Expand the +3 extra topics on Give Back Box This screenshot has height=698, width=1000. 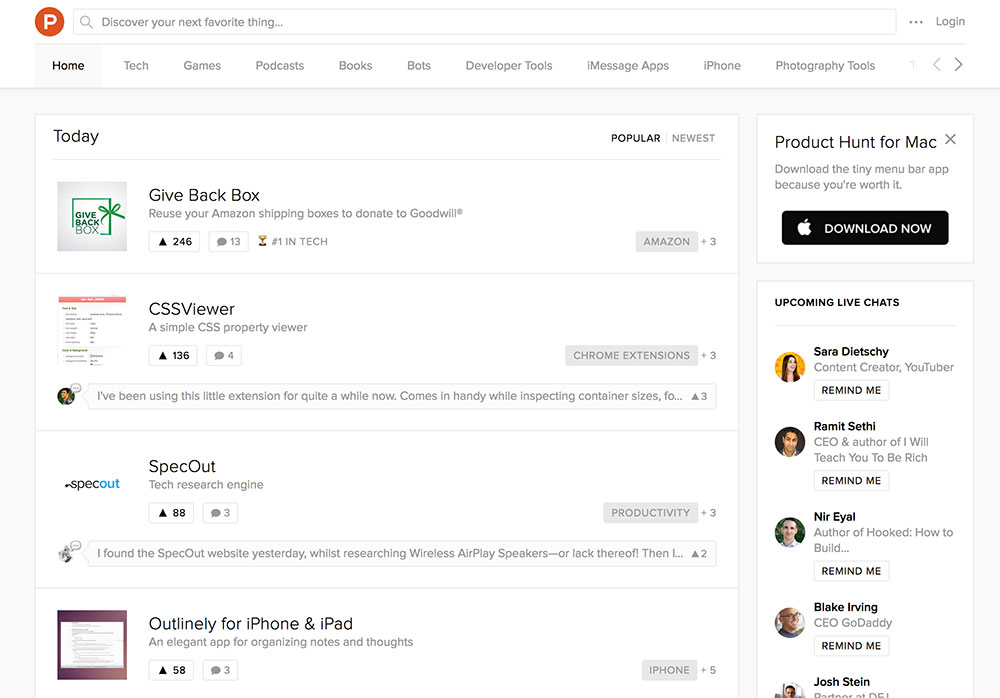(x=709, y=241)
